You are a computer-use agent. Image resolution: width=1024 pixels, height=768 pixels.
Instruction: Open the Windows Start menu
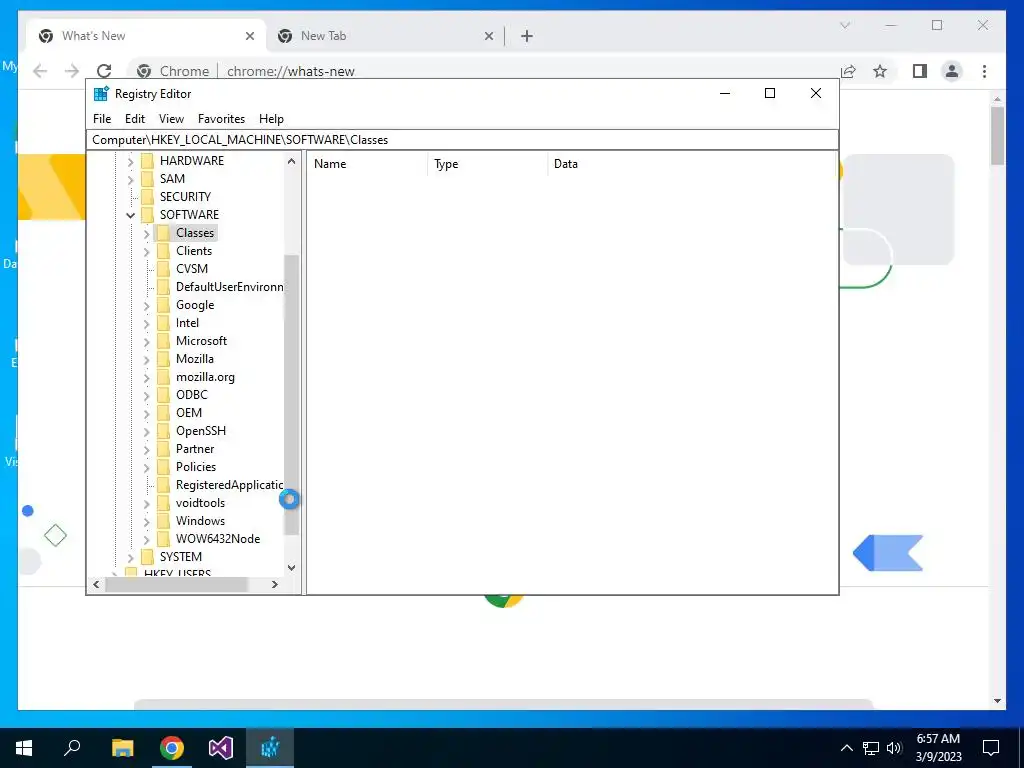click(24, 748)
